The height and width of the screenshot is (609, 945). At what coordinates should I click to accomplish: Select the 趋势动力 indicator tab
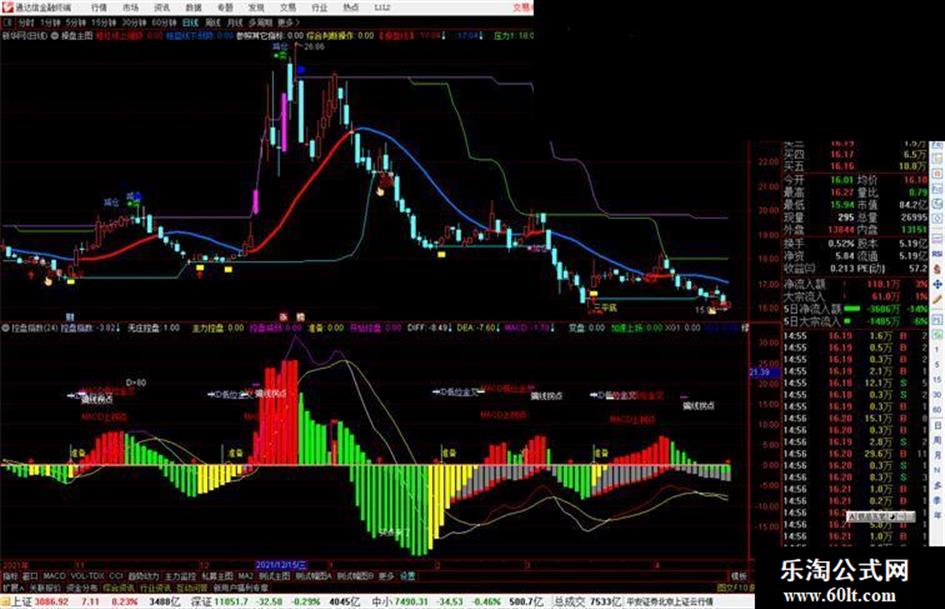tap(143, 576)
